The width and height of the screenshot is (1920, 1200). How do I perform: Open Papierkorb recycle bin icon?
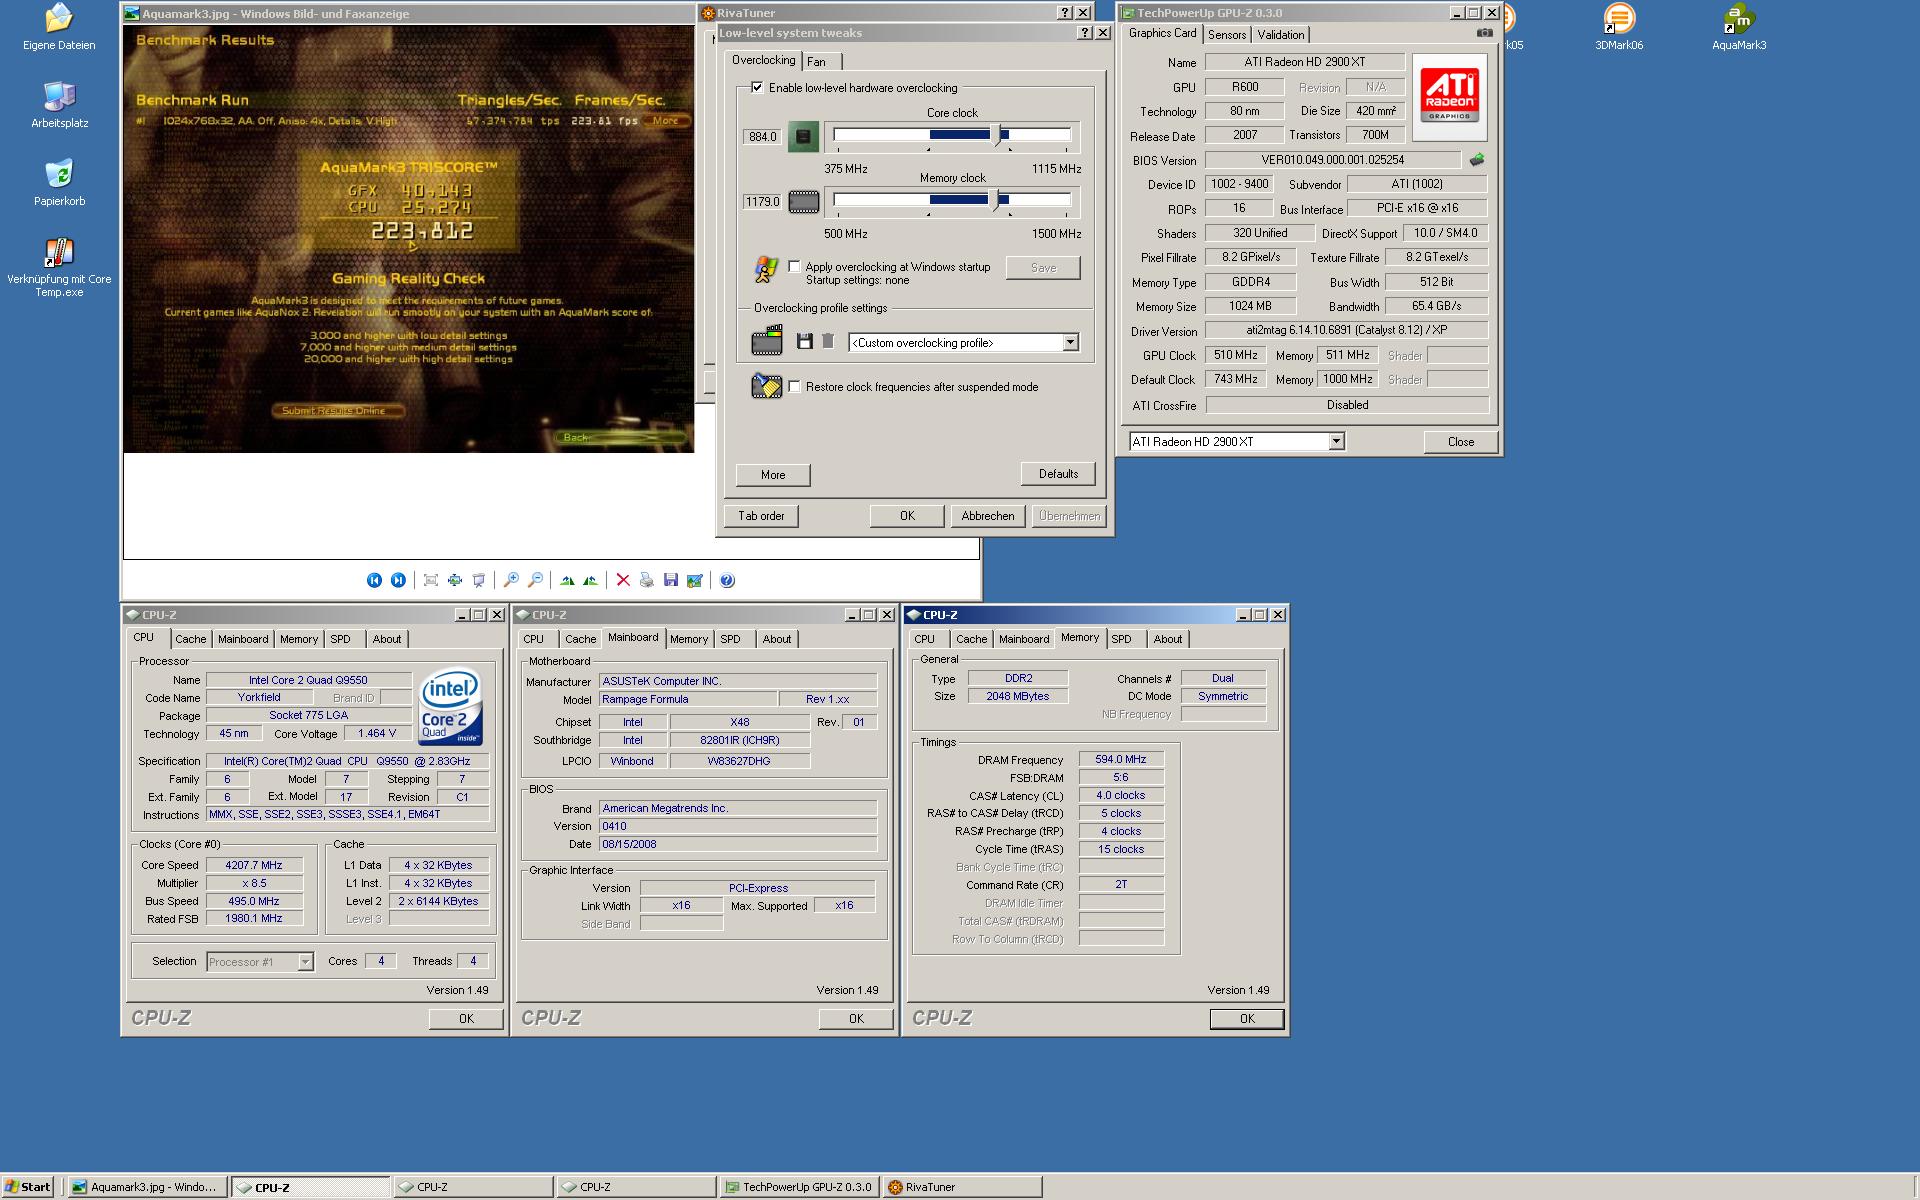coord(59,183)
